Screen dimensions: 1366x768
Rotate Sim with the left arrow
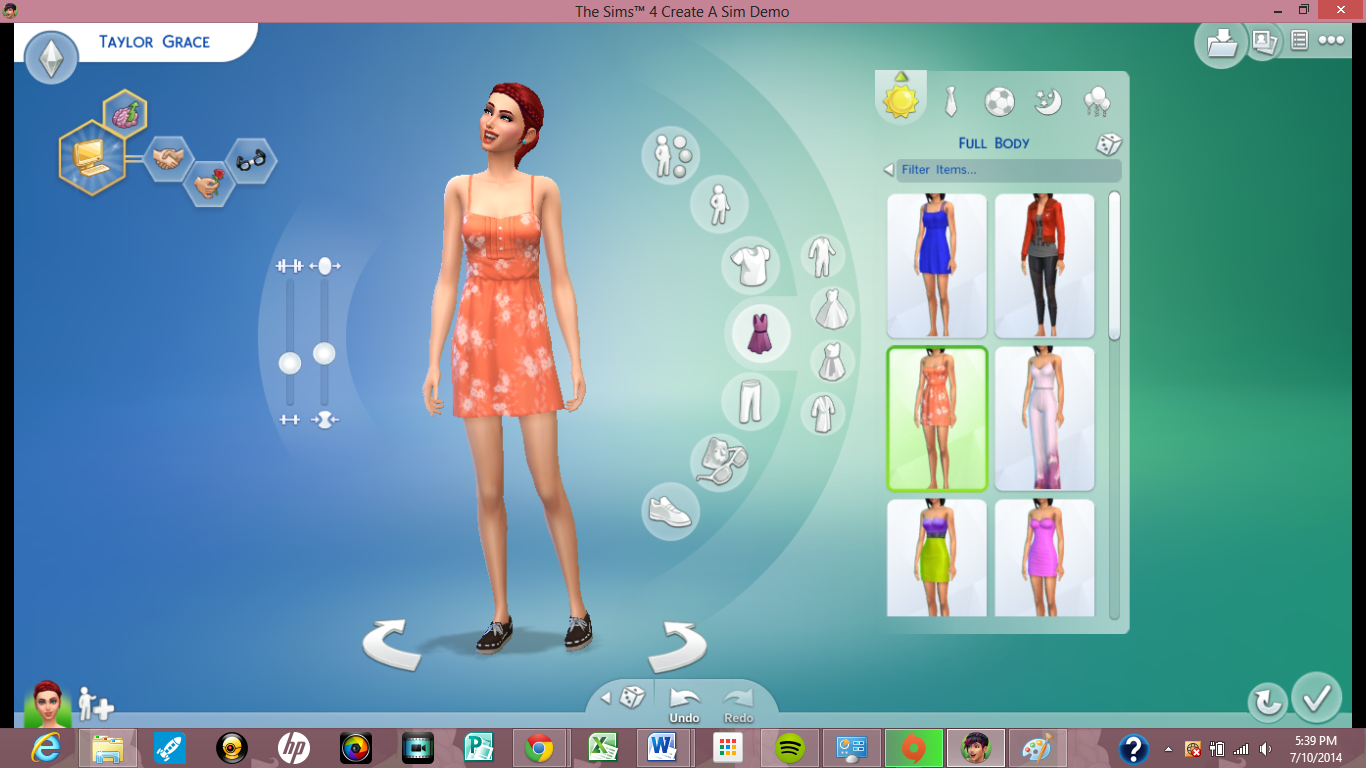[x=392, y=643]
